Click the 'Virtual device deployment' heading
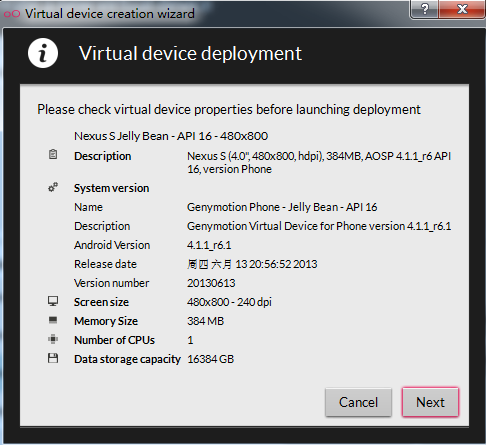486x445 pixels. 190,53
